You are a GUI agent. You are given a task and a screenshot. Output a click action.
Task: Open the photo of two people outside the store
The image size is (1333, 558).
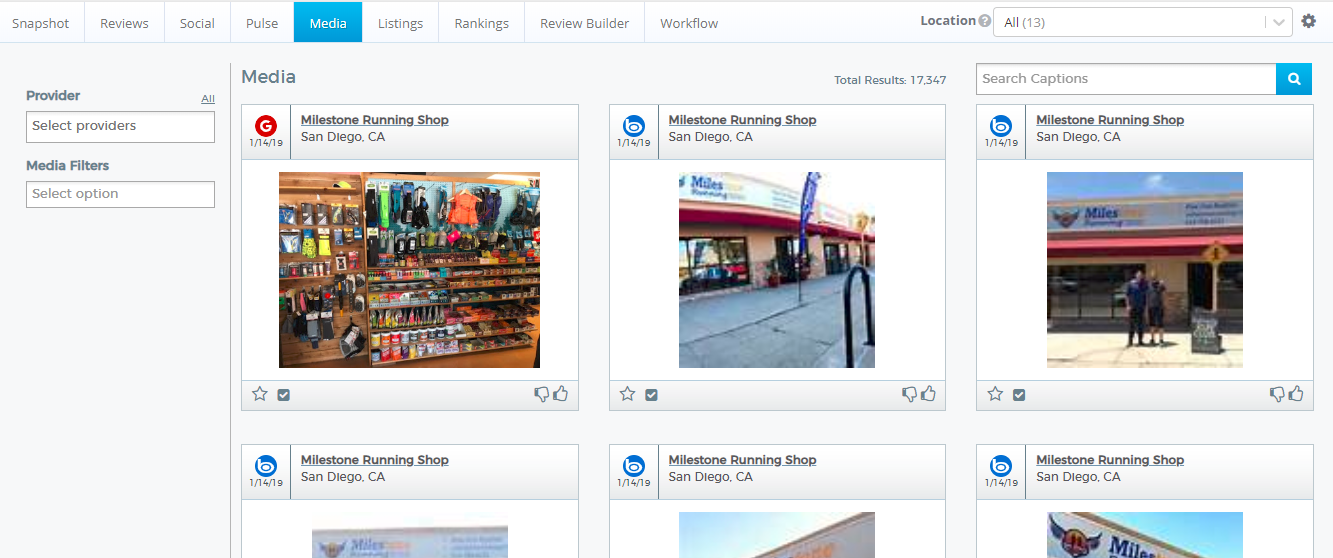pyautogui.click(x=1145, y=270)
